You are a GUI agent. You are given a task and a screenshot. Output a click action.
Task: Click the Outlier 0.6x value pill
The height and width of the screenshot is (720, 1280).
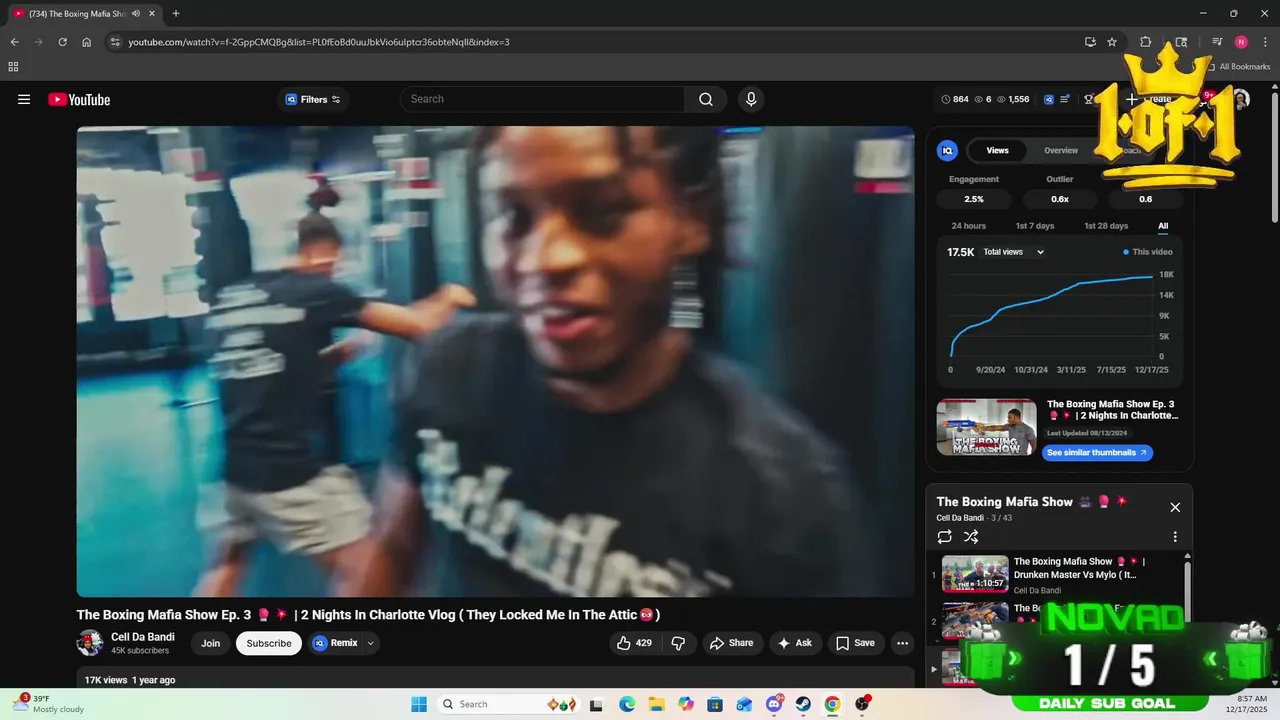click(x=1060, y=199)
